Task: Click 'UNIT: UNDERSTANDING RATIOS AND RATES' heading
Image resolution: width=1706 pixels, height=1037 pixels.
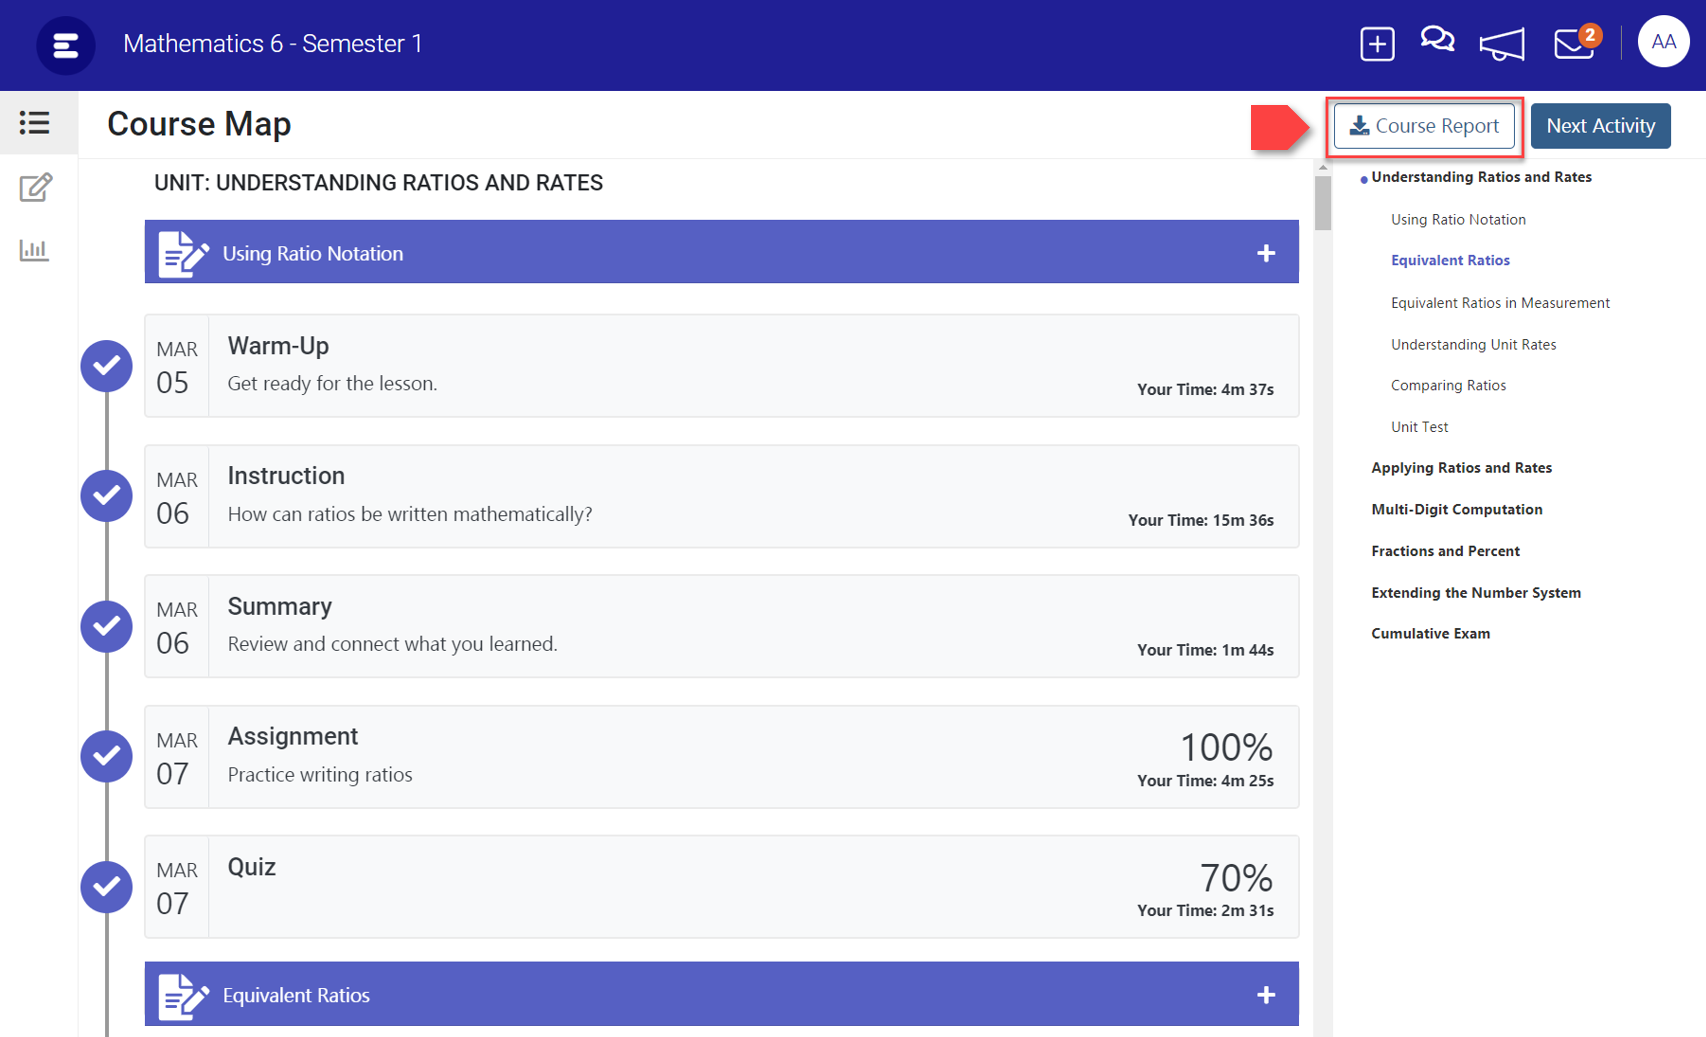Action: [x=378, y=183]
